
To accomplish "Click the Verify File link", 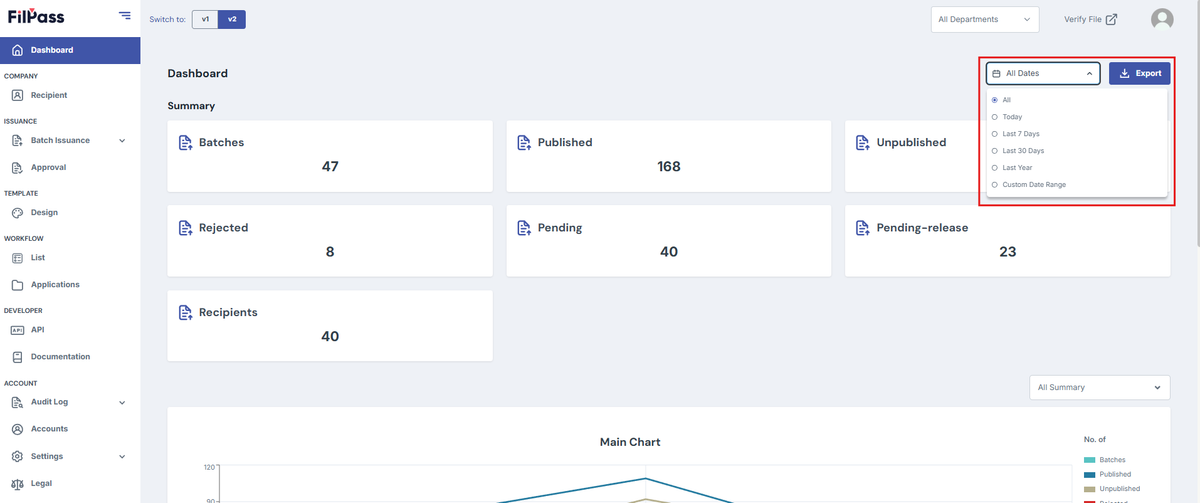I will click(x=1091, y=19).
